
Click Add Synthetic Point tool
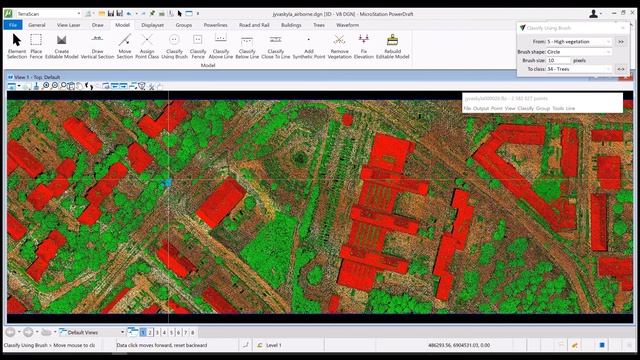pyautogui.click(x=309, y=46)
